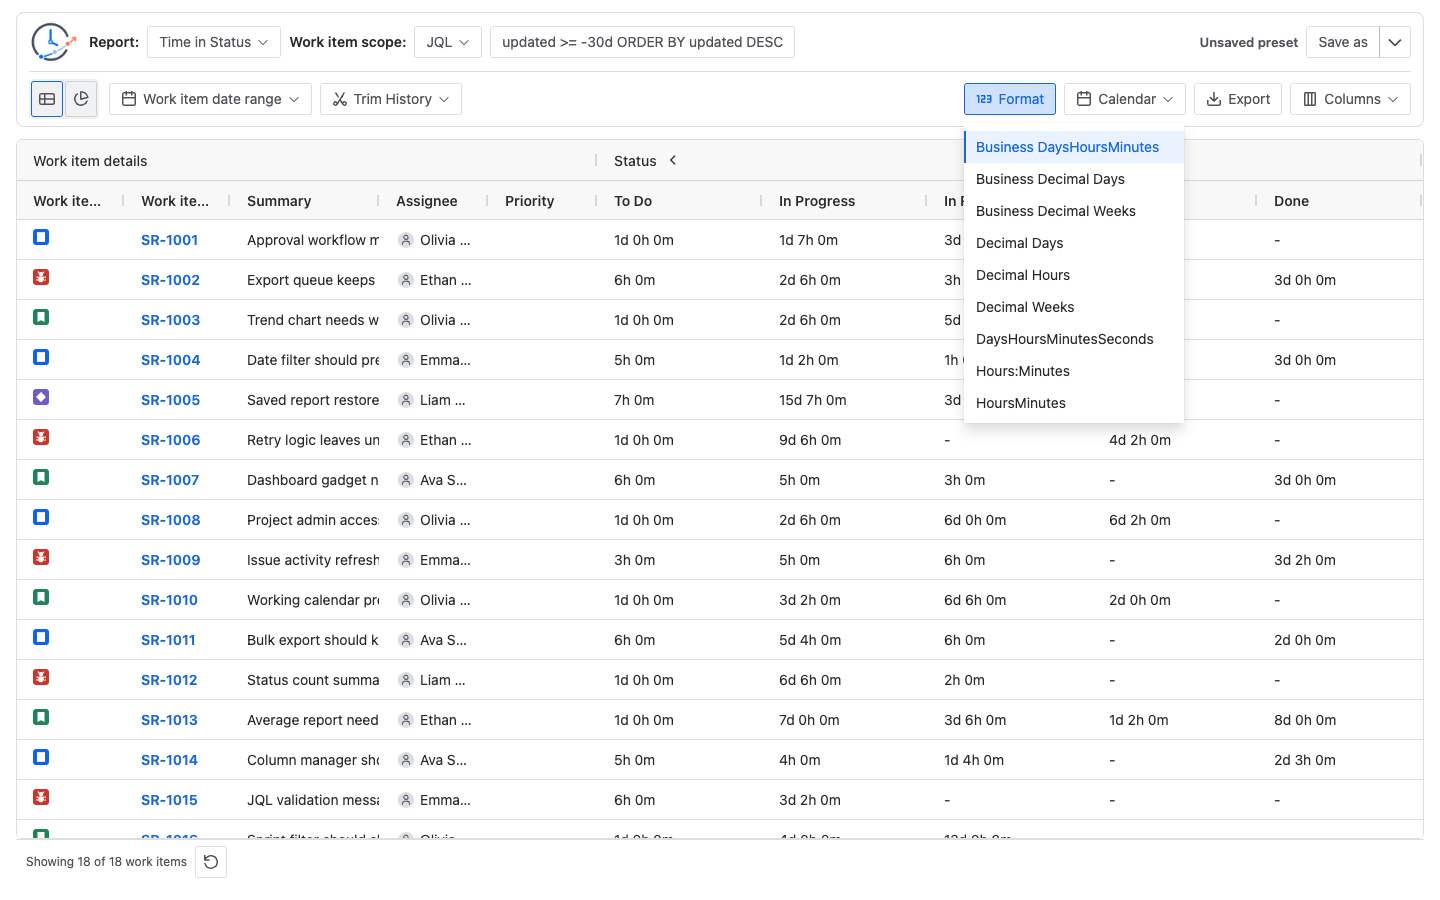Viewport: 1440px width, 900px height.
Task: Select HoursMinutes format option
Action: click(x=1074, y=403)
